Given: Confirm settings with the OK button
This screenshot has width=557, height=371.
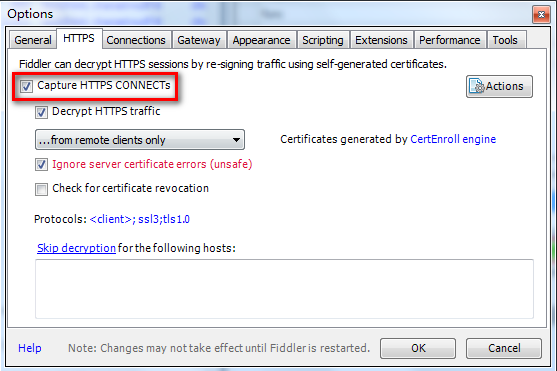Looking at the screenshot, I should click(x=418, y=348).
